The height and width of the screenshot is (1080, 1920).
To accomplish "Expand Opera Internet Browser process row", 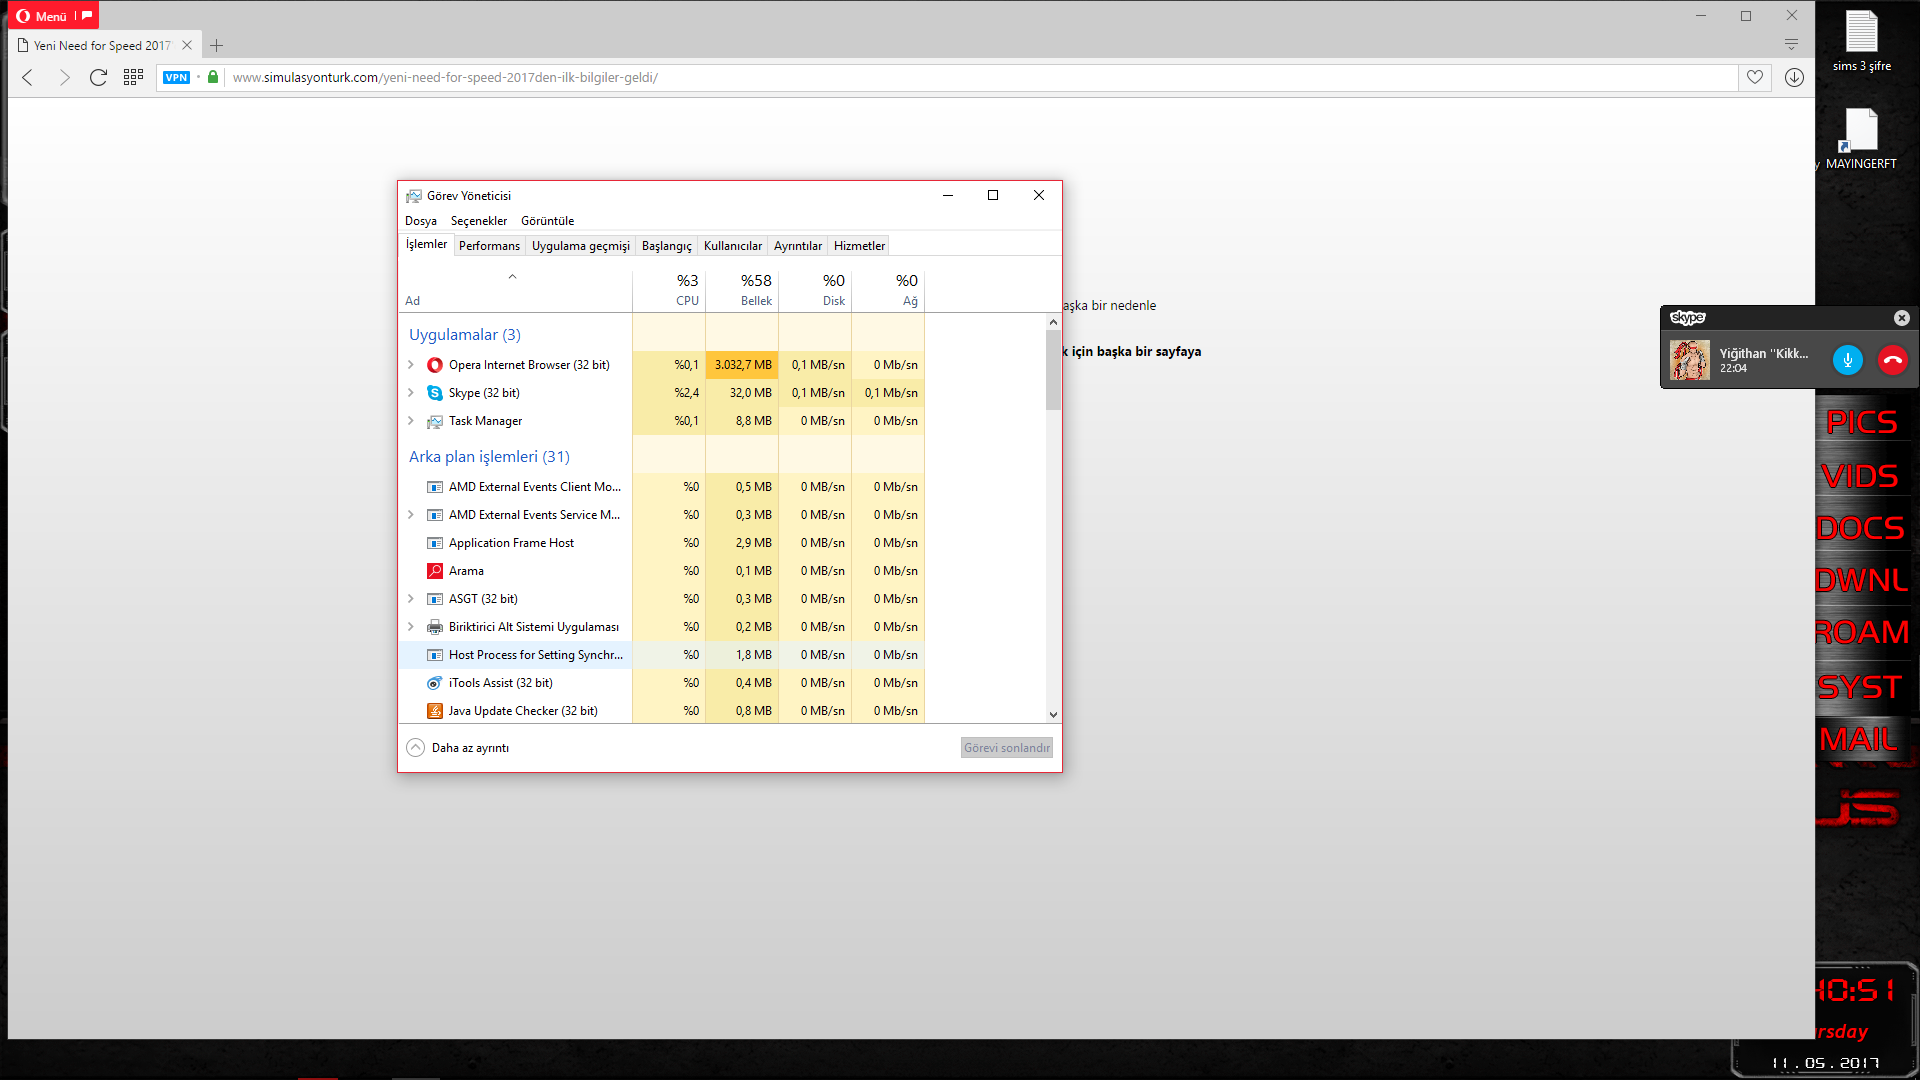I will 411,365.
